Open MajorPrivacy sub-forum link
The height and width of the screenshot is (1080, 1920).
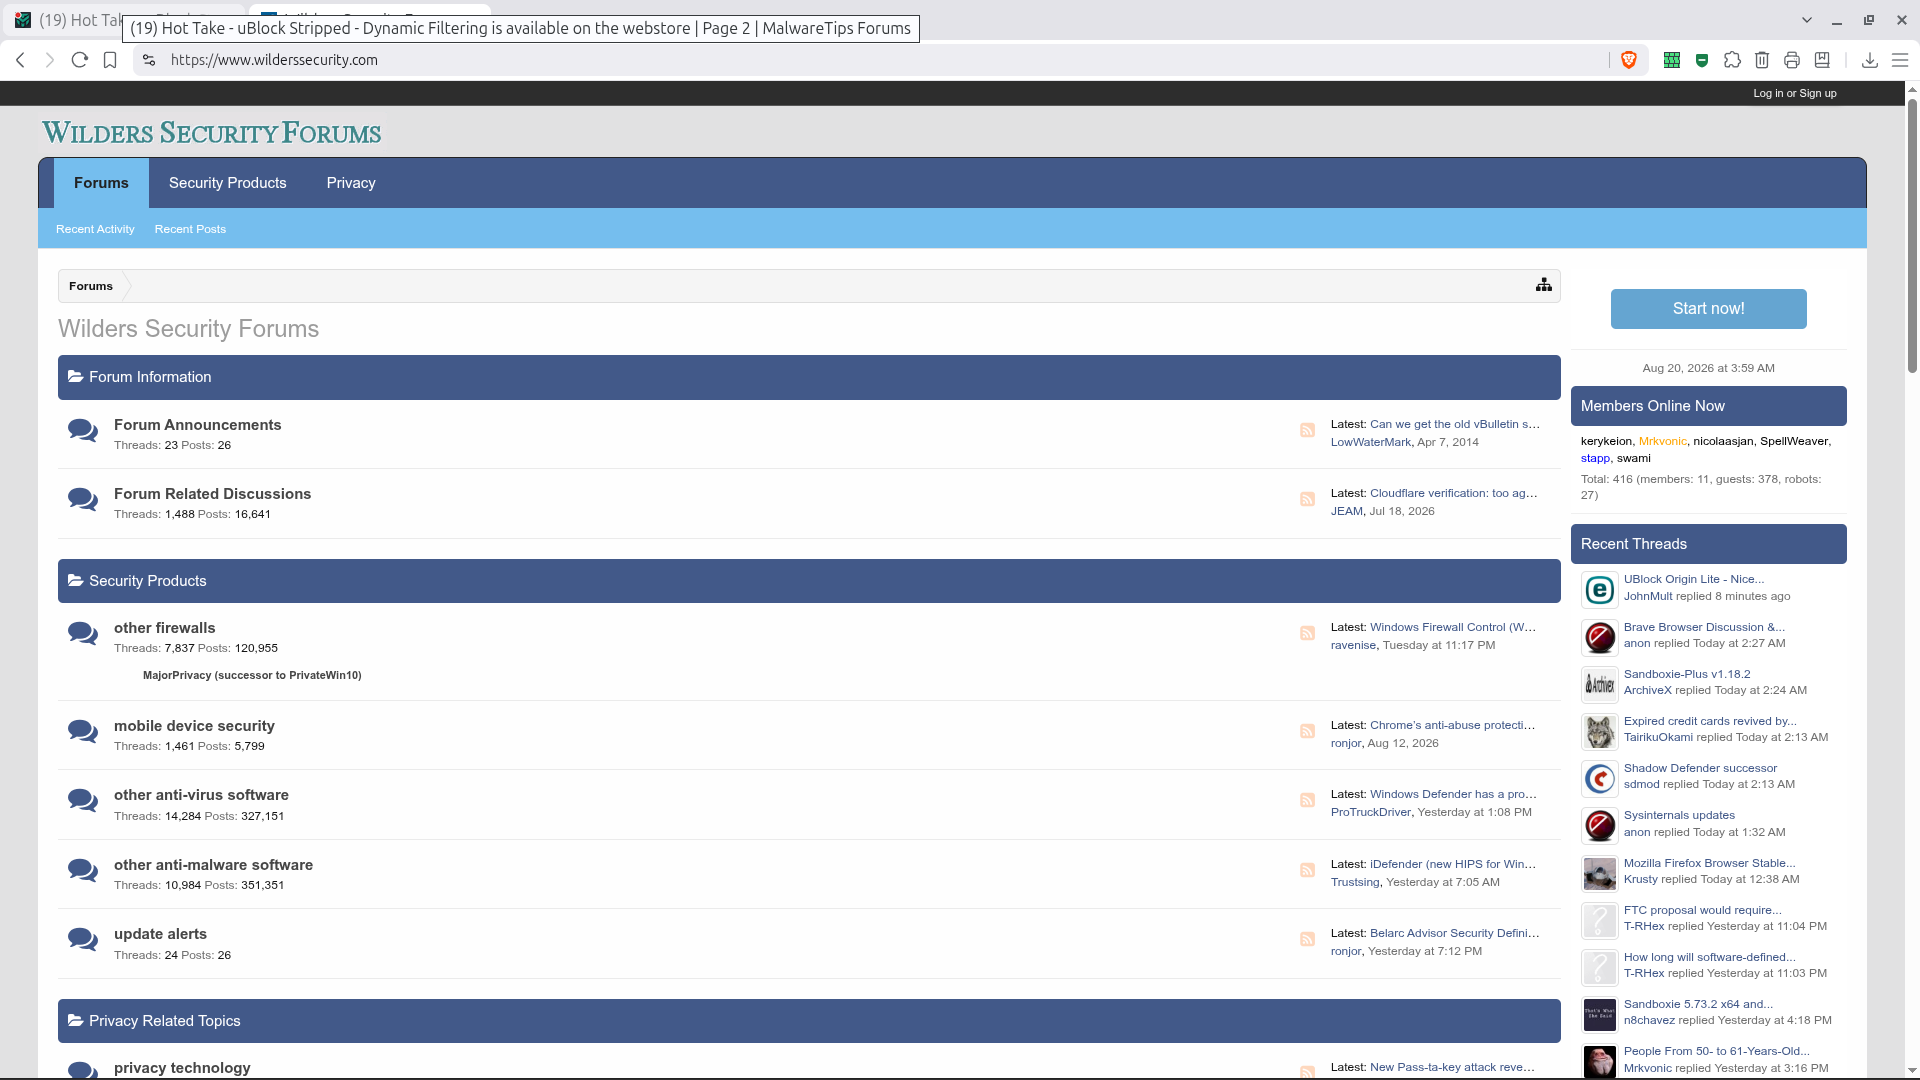coord(252,675)
